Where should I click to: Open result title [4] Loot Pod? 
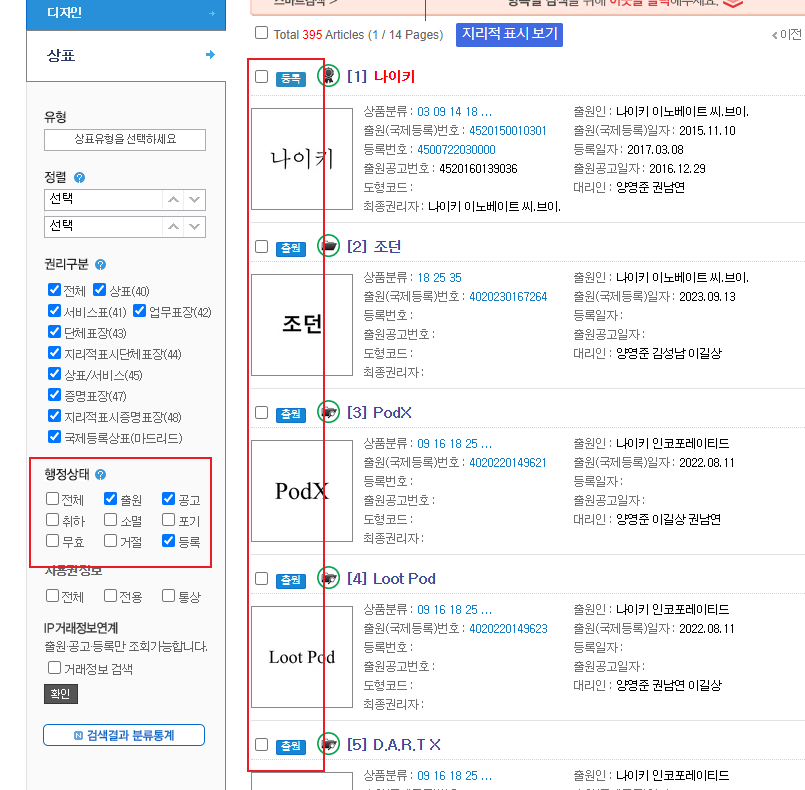click(x=391, y=579)
